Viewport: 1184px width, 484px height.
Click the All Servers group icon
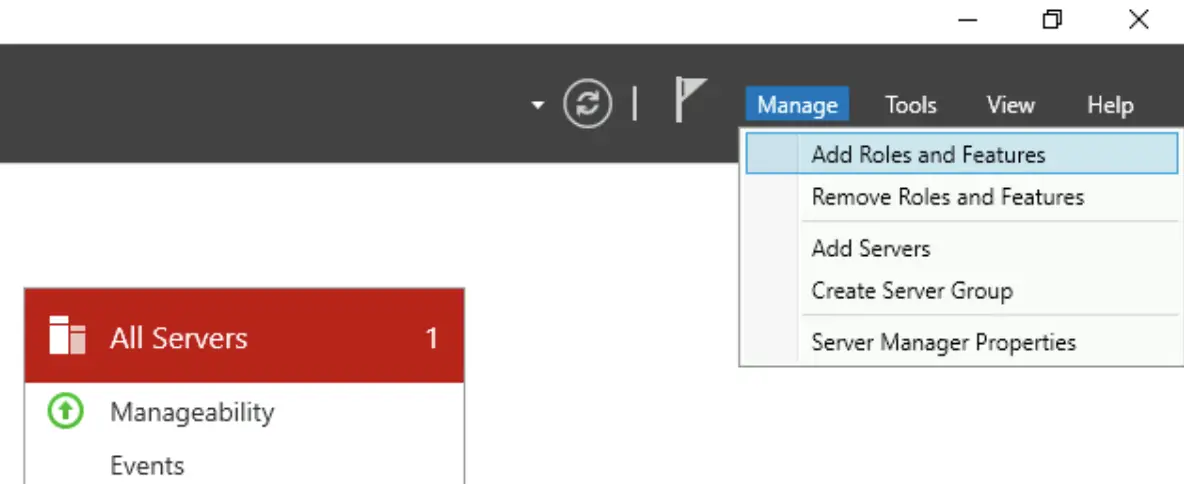(68, 337)
